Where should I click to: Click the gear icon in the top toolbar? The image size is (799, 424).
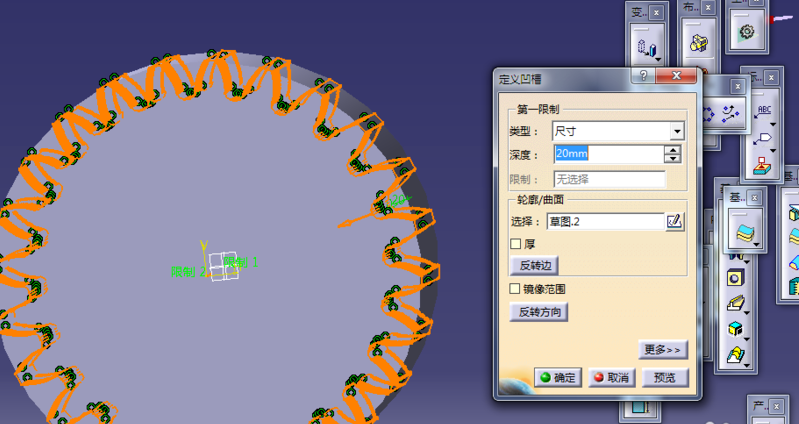pos(745,33)
